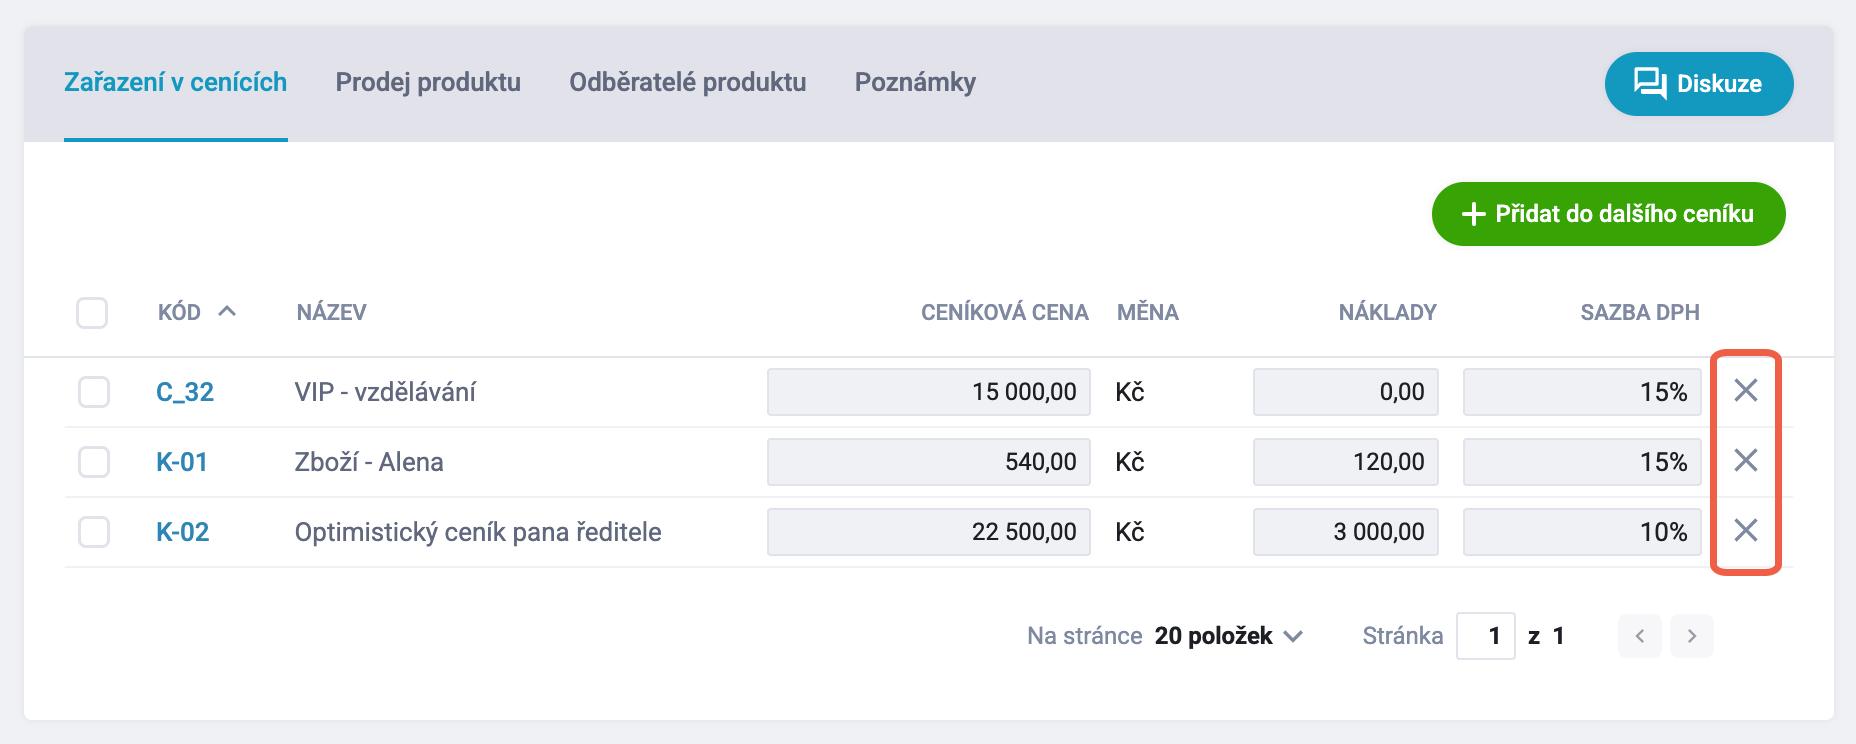Expand the 20 položek per-page dropdown
The image size is (1856, 744).
[1229, 636]
